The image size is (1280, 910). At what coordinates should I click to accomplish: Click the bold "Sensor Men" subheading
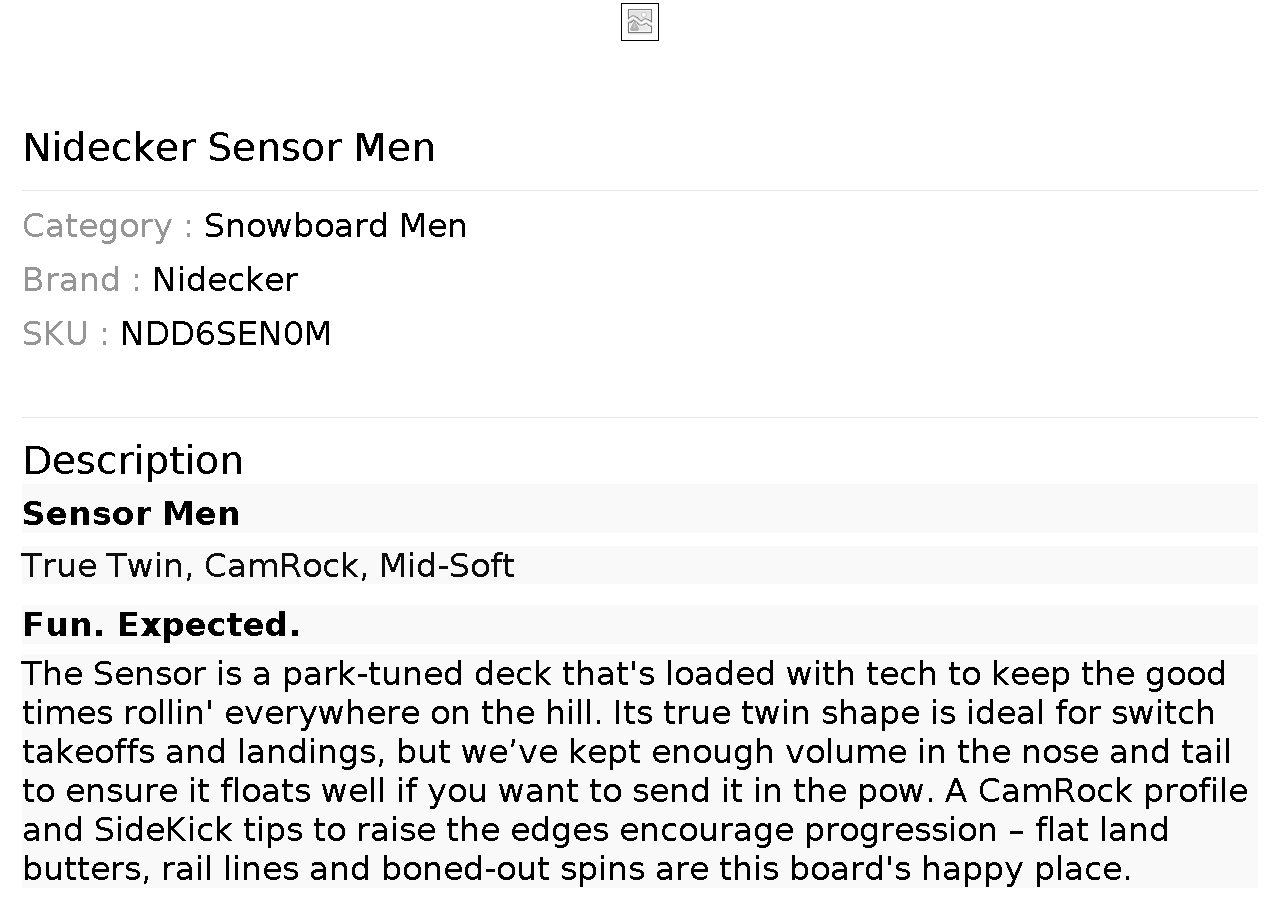131,514
